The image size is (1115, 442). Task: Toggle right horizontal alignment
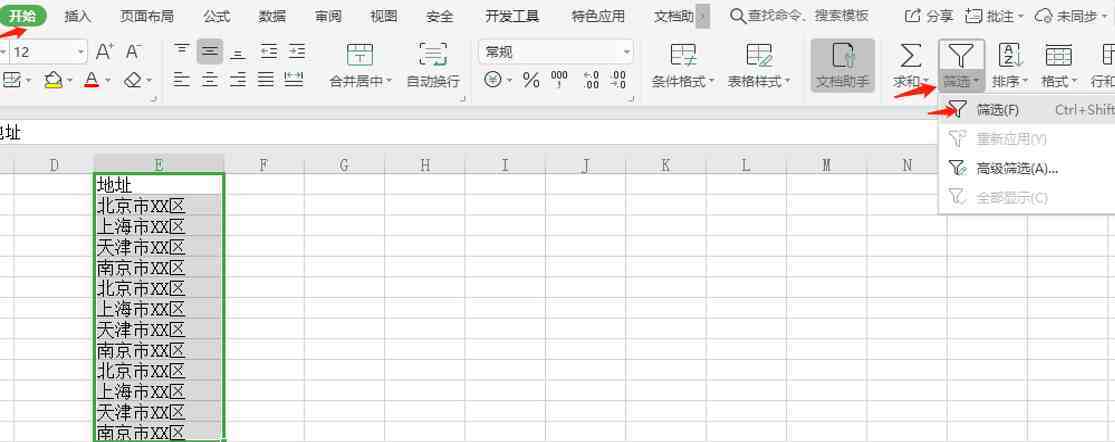(238, 79)
